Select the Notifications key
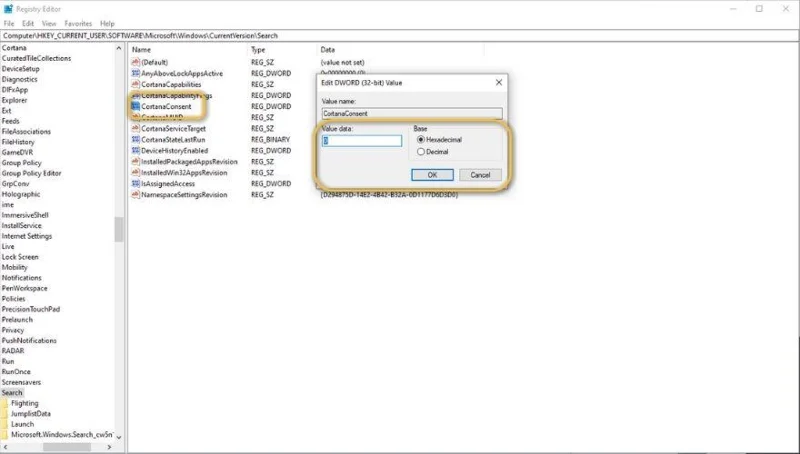800x454 pixels. point(21,278)
